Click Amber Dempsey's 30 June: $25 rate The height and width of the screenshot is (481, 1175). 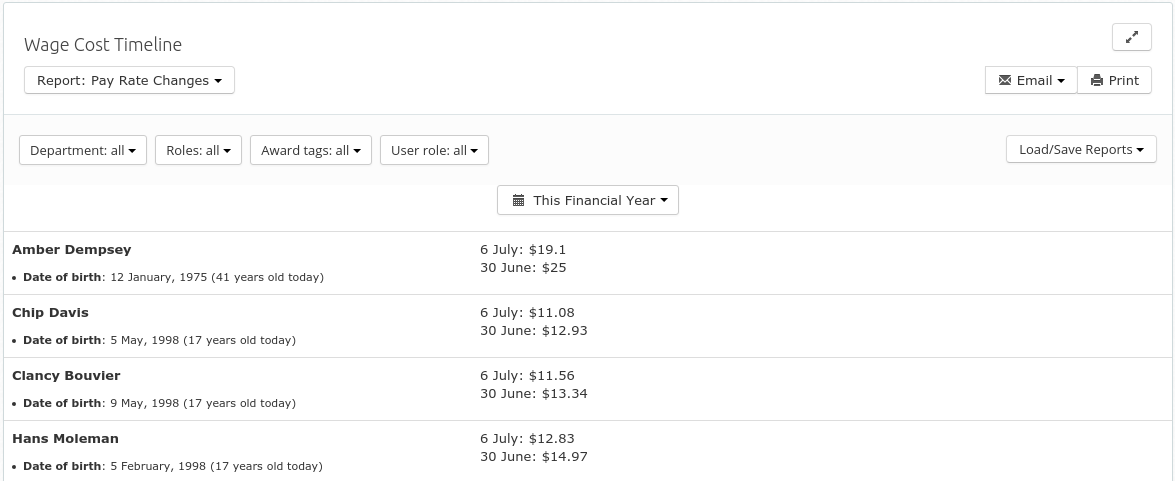523,267
